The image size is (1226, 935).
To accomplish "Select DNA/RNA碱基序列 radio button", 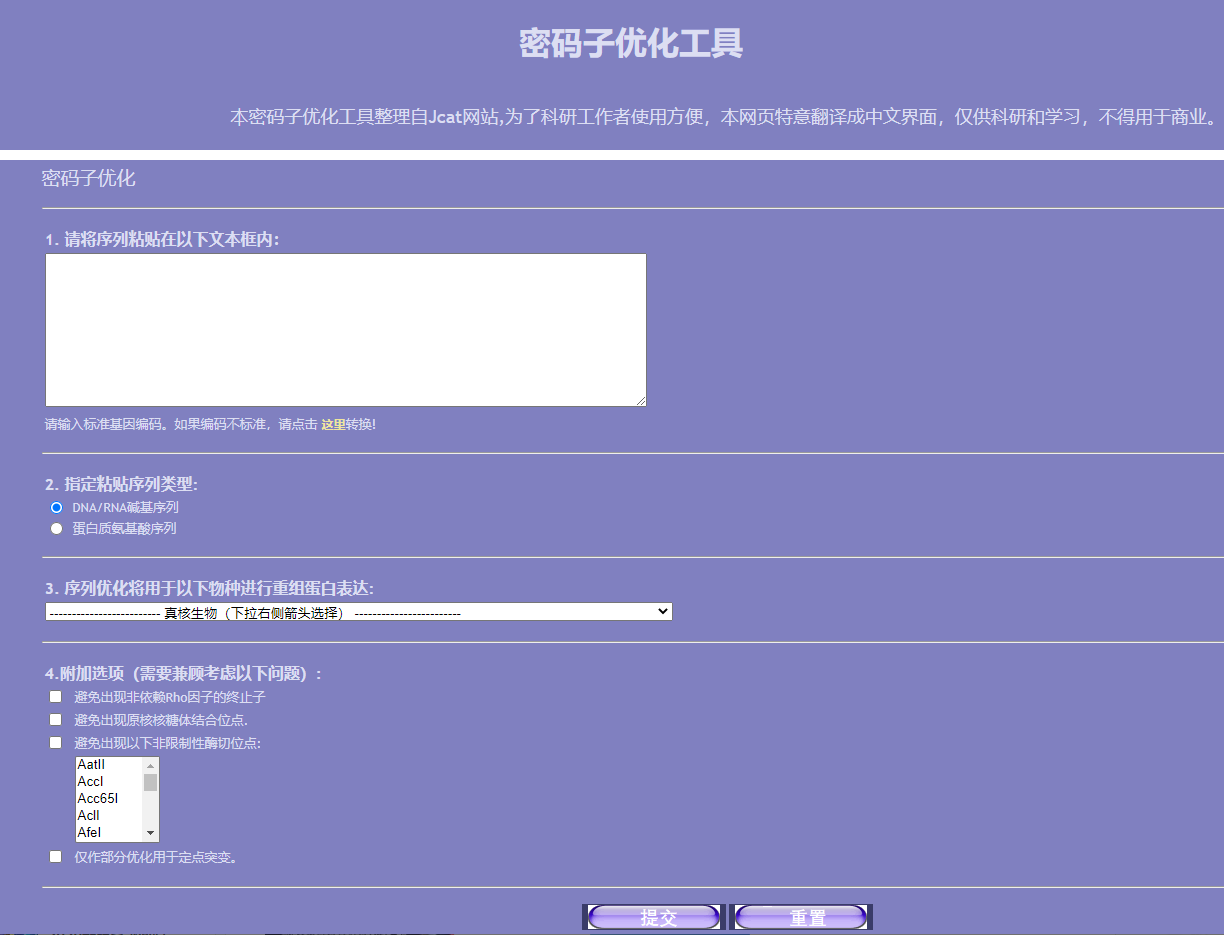I will [x=57, y=507].
